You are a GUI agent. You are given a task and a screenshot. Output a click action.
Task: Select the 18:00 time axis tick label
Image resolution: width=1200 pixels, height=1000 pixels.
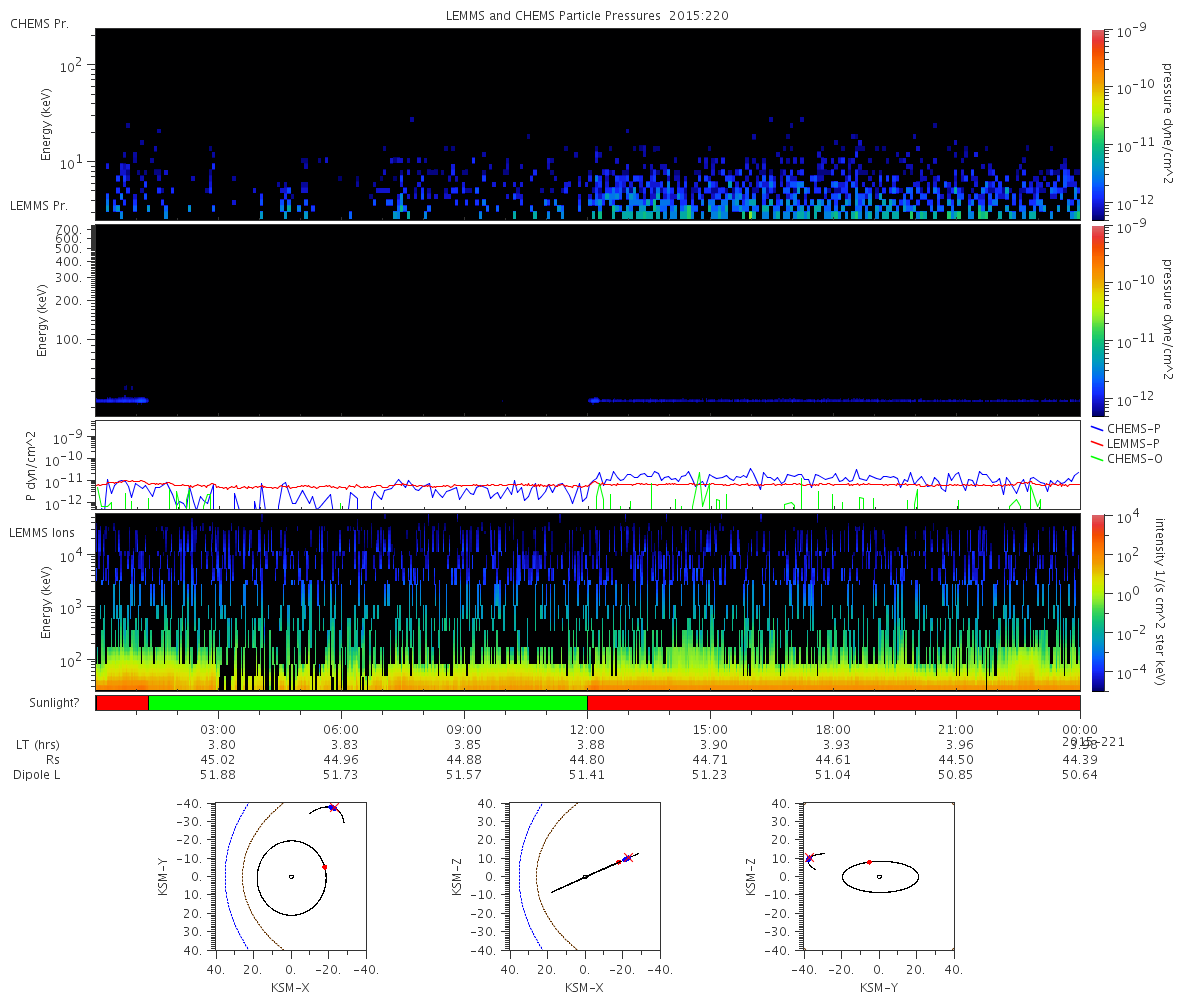point(834,730)
